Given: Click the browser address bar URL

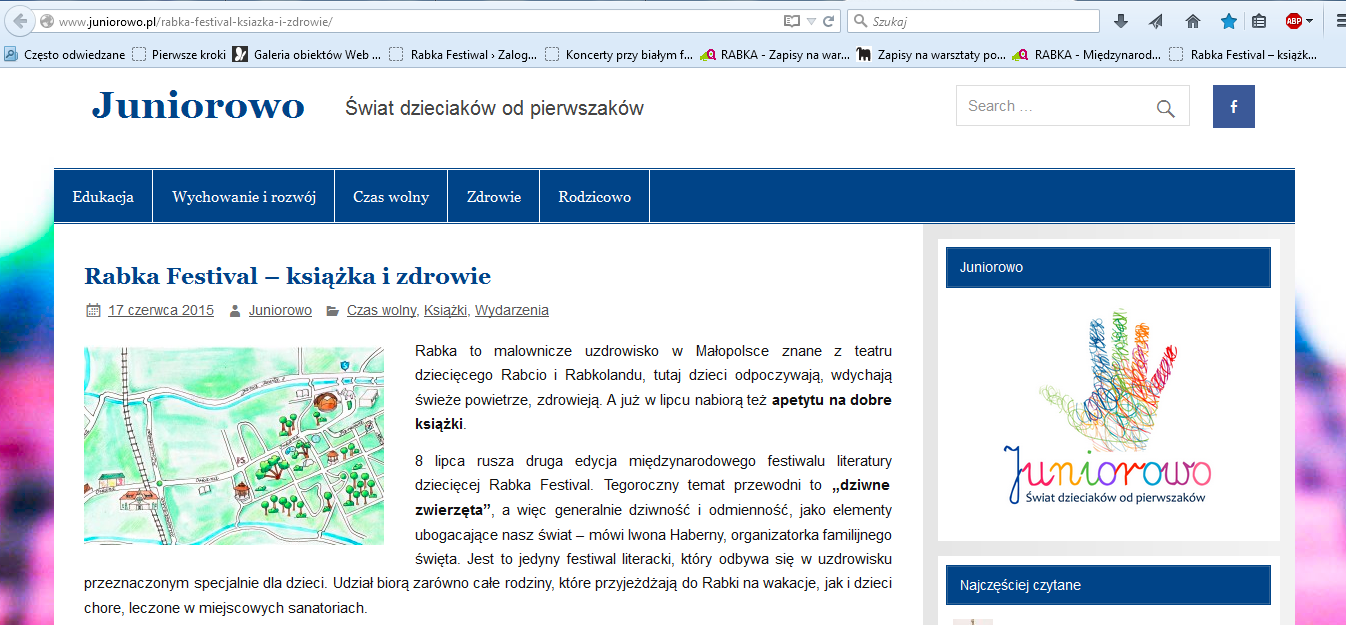Looking at the screenshot, I should [x=420, y=21].
